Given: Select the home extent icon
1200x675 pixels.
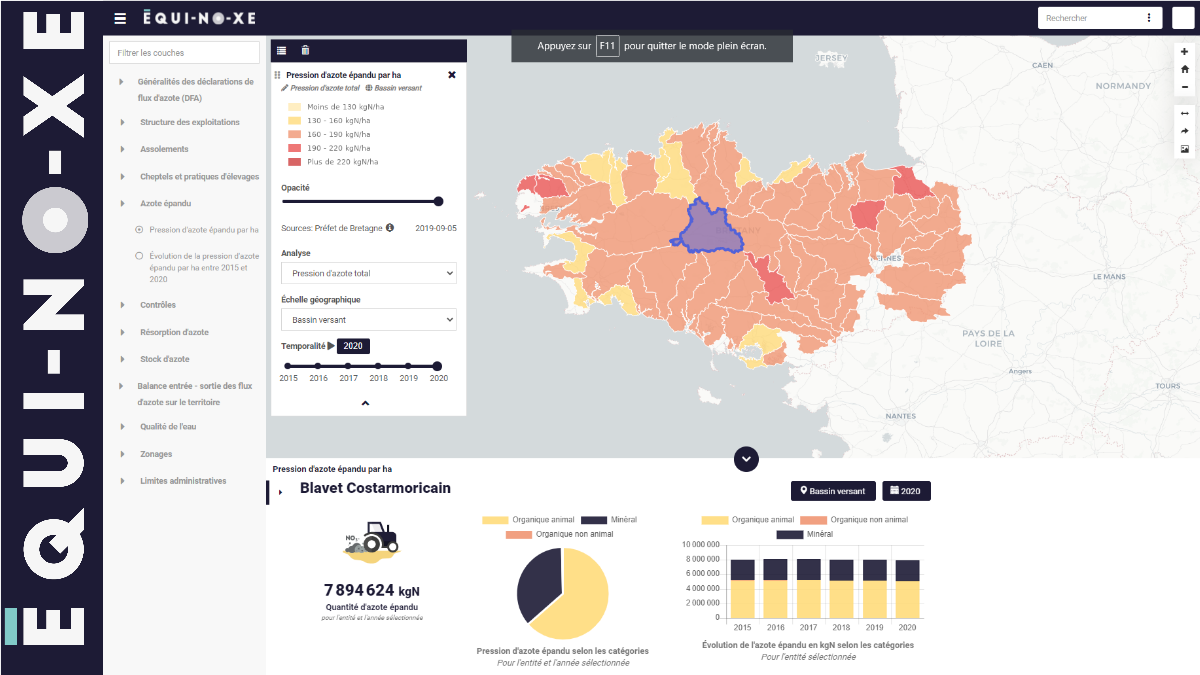Looking at the screenshot, I should click(x=1185, y=68).
